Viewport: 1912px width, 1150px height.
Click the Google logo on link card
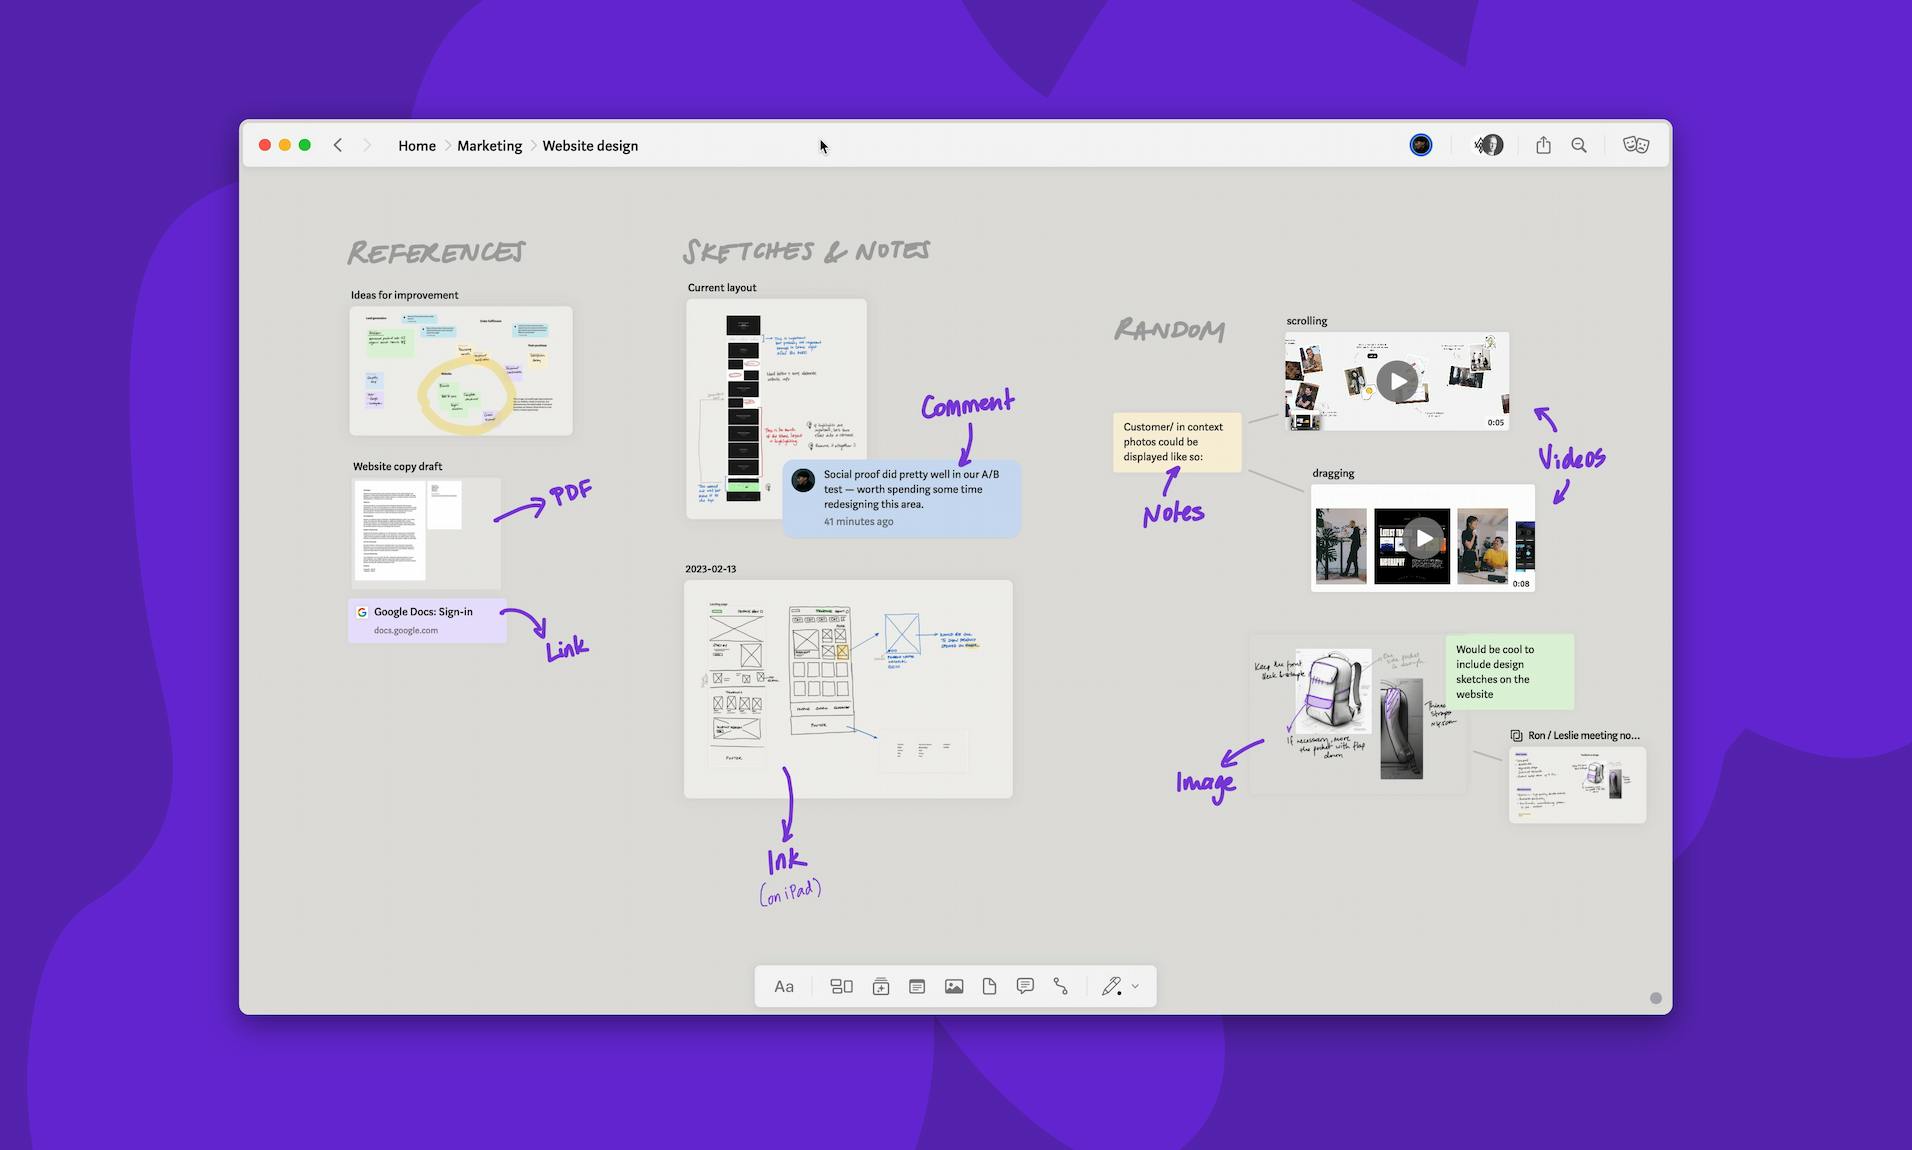pos(362,612)
